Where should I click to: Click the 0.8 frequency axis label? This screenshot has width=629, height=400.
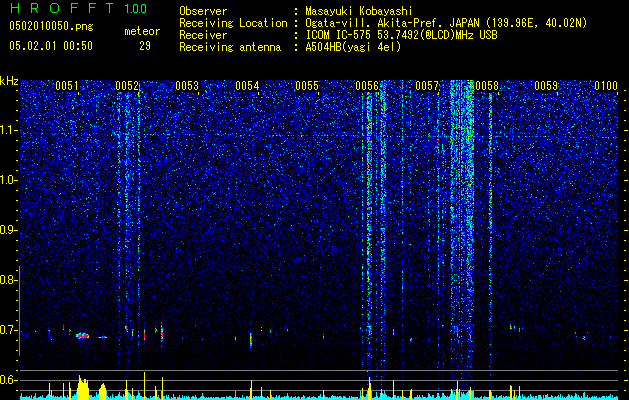tap(9, 280)
